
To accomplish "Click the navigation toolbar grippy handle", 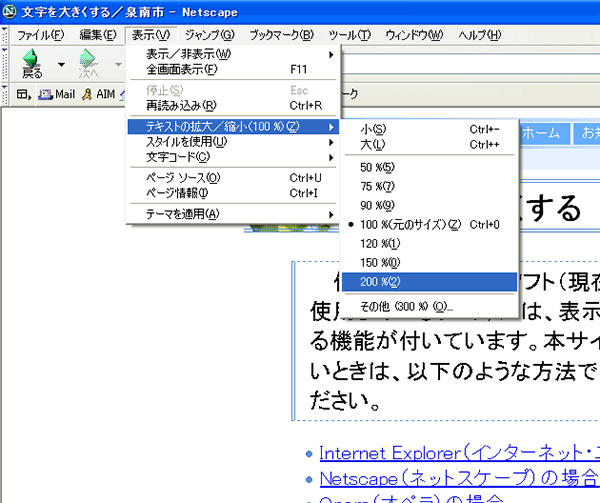I will point(5,63).
